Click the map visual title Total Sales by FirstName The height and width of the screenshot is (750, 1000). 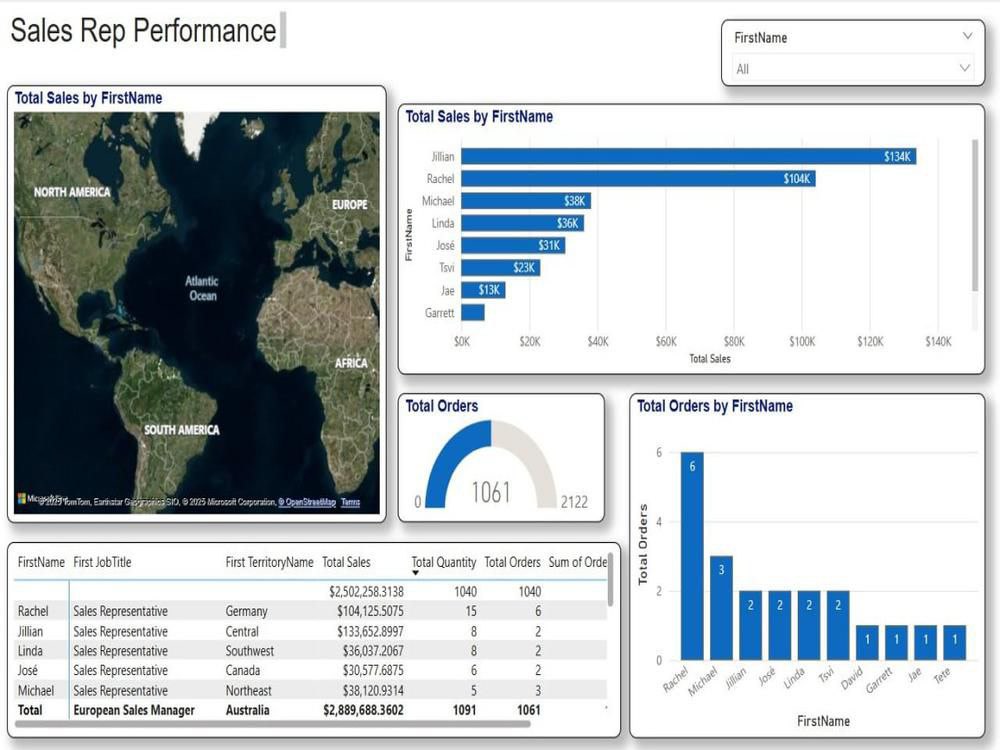(x=88, y=98)
